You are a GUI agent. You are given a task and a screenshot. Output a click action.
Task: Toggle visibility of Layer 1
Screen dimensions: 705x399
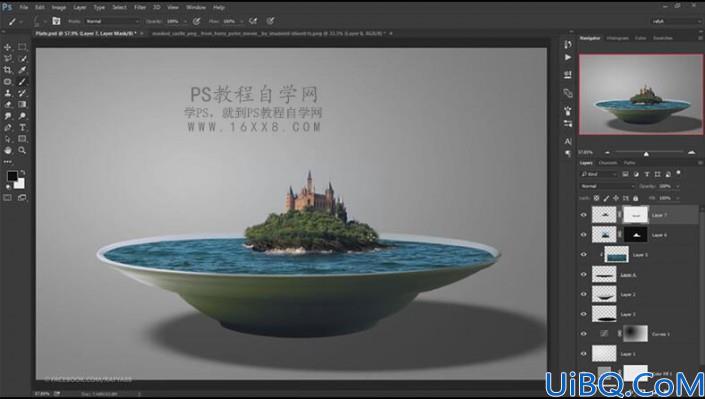584,354
